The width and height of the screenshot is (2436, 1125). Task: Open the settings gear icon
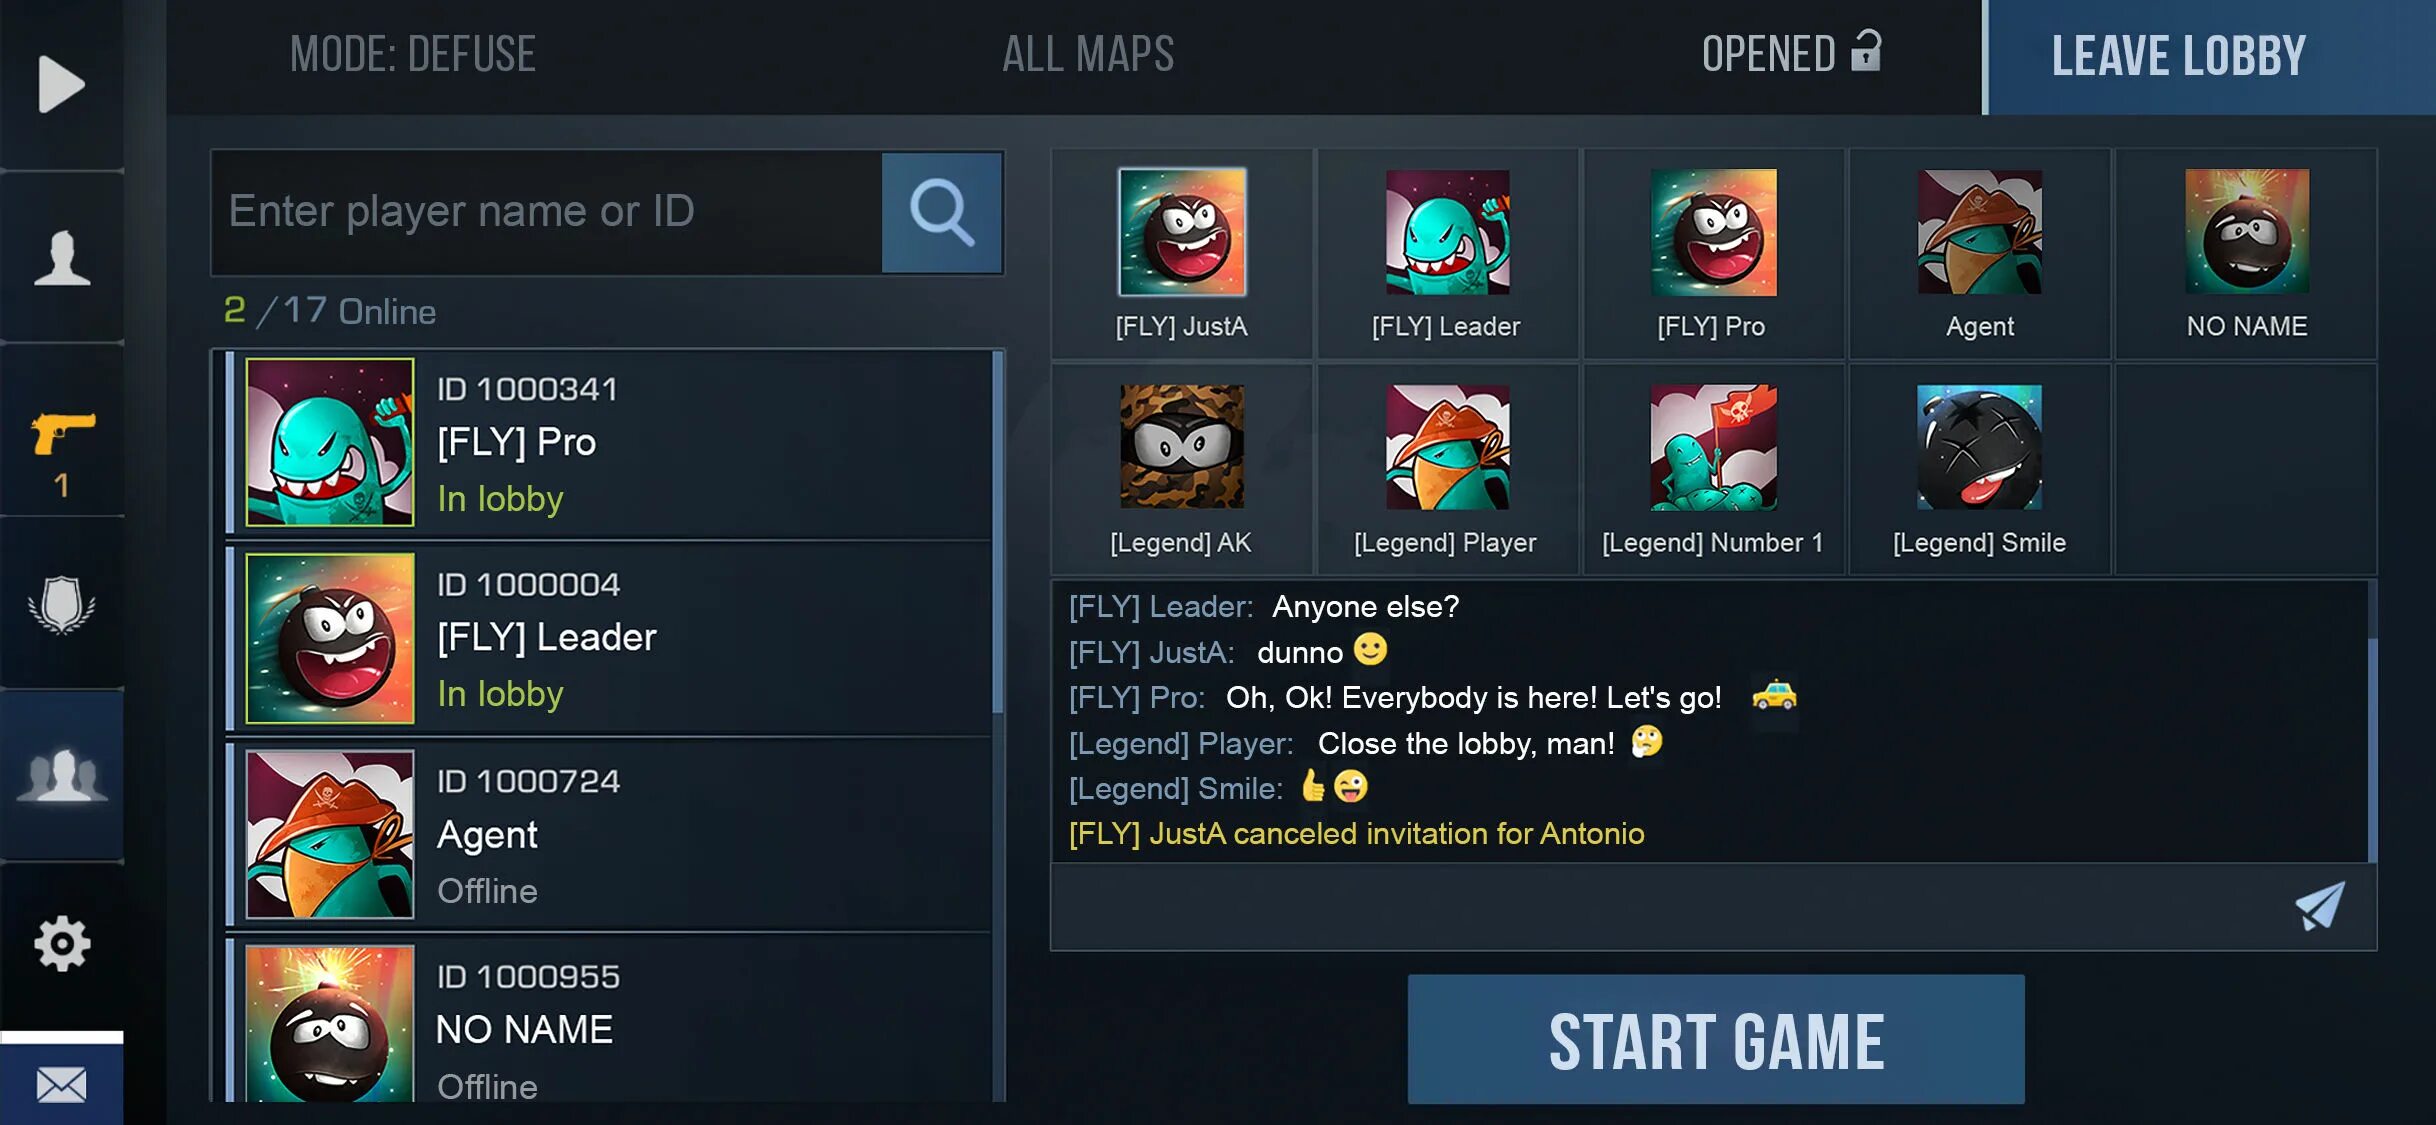tap(62, 943)
